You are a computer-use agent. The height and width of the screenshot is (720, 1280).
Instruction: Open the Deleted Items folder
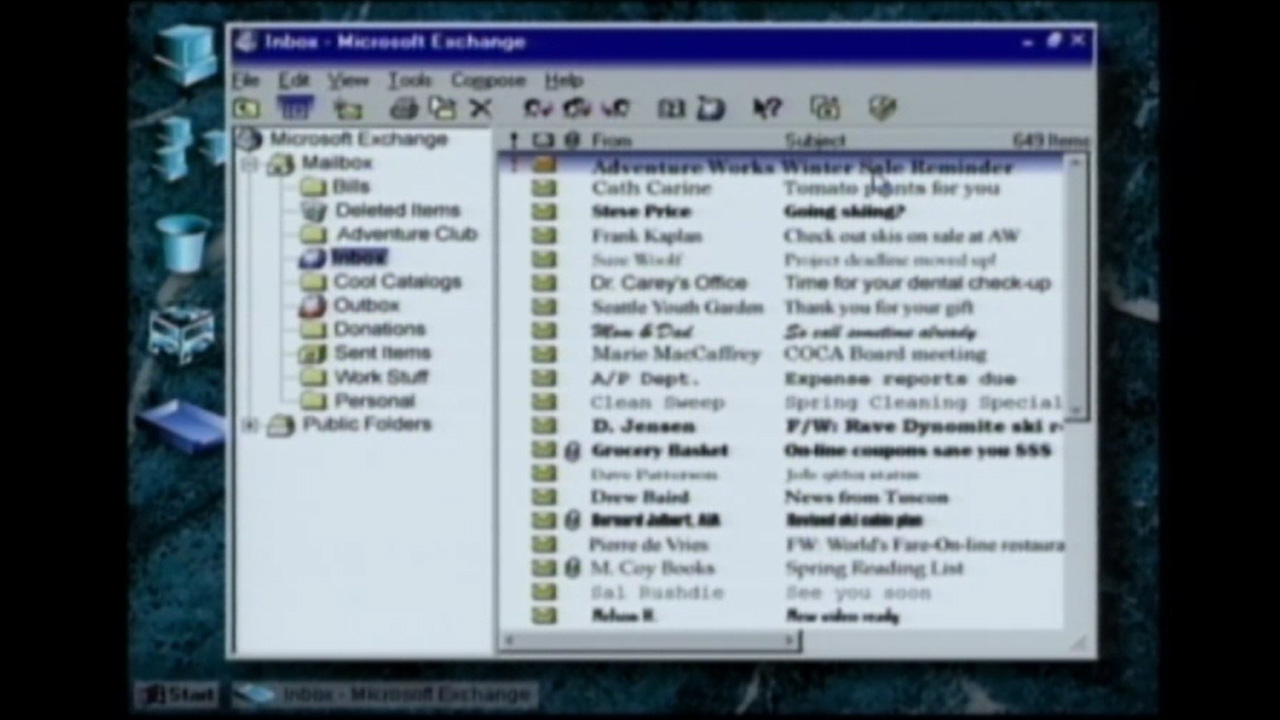tap(396, 210)
